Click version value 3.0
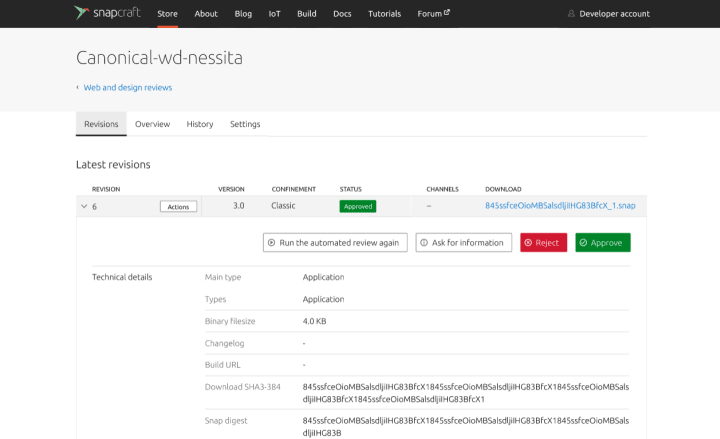The width and height of the screenshot is (720, 439). click(x=238, y=206)
